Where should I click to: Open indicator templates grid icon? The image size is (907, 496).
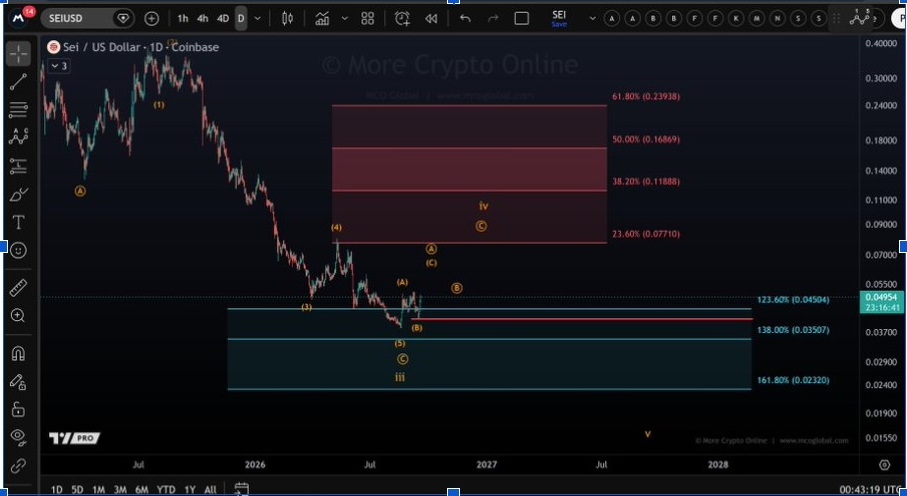click(367, 19)
